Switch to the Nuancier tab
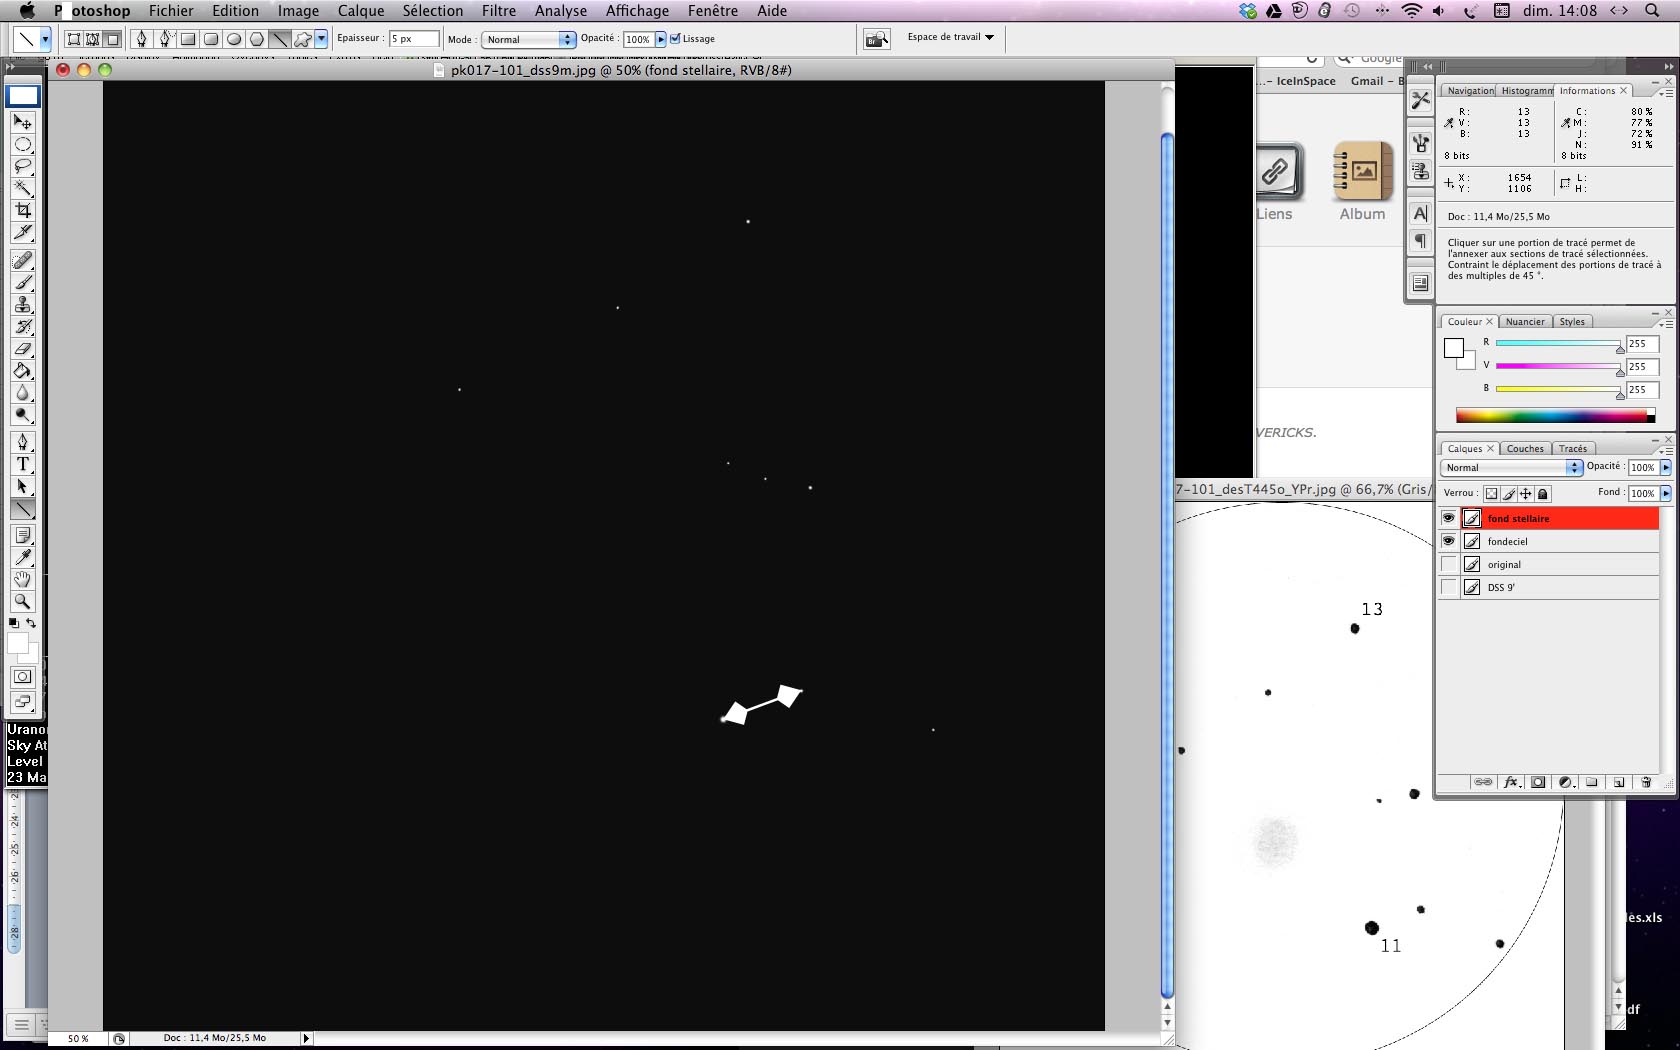1680x1050 pixels. tap(1525, 321)
